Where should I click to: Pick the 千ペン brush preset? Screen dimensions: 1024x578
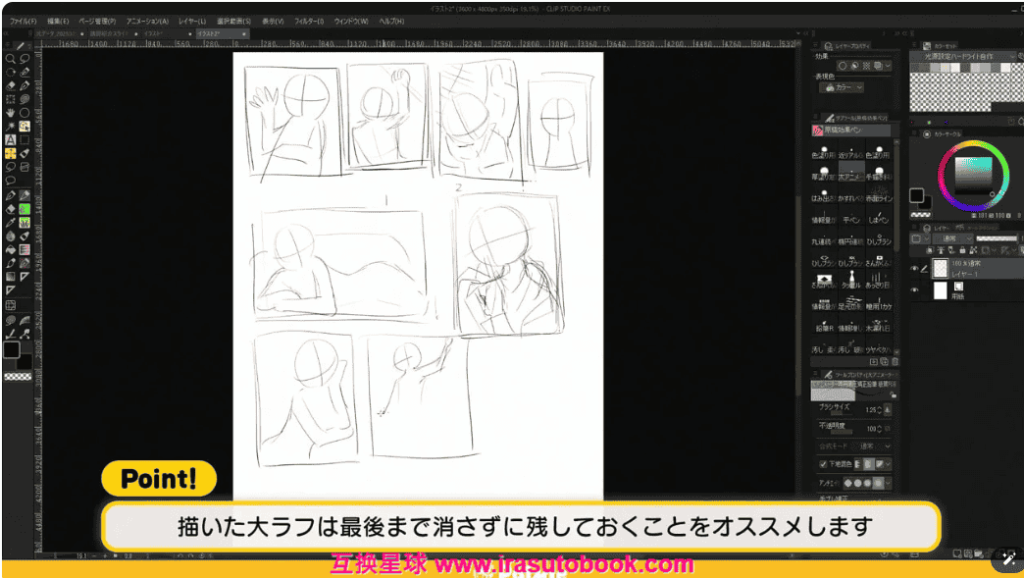(x=851, y=219)
